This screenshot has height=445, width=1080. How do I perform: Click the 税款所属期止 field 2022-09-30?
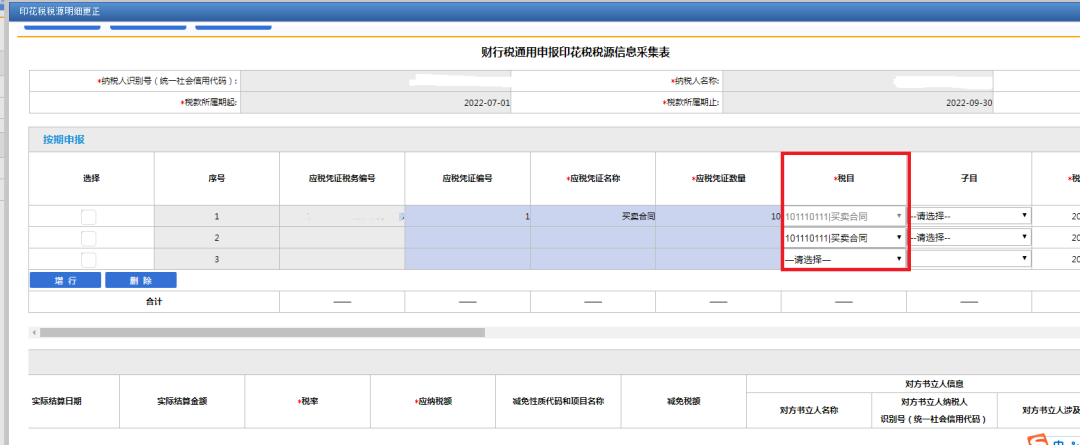pos(858,103)
